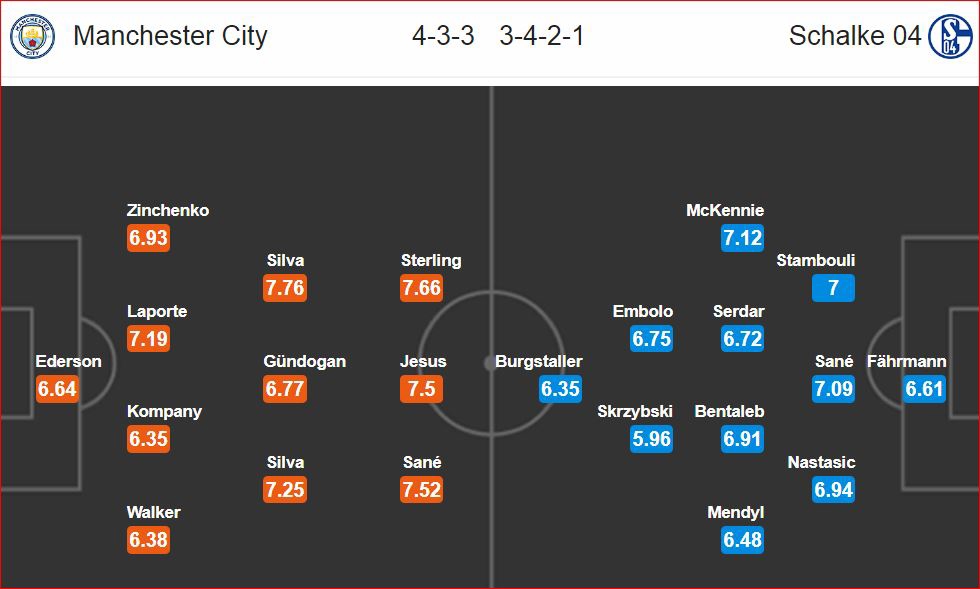980x589 pixels.
Task: Click McKennie's 7.12 rating badge
Action: (742, 238)
